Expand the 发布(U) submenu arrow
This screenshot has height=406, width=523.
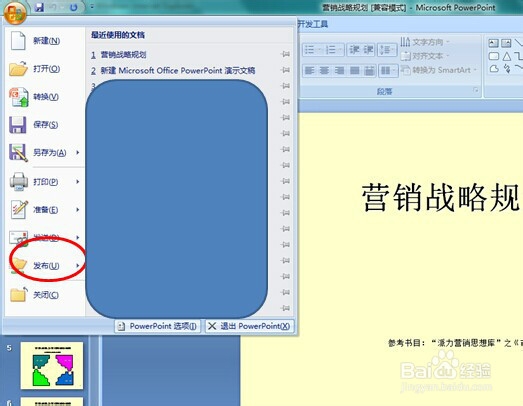coord(78,266)
